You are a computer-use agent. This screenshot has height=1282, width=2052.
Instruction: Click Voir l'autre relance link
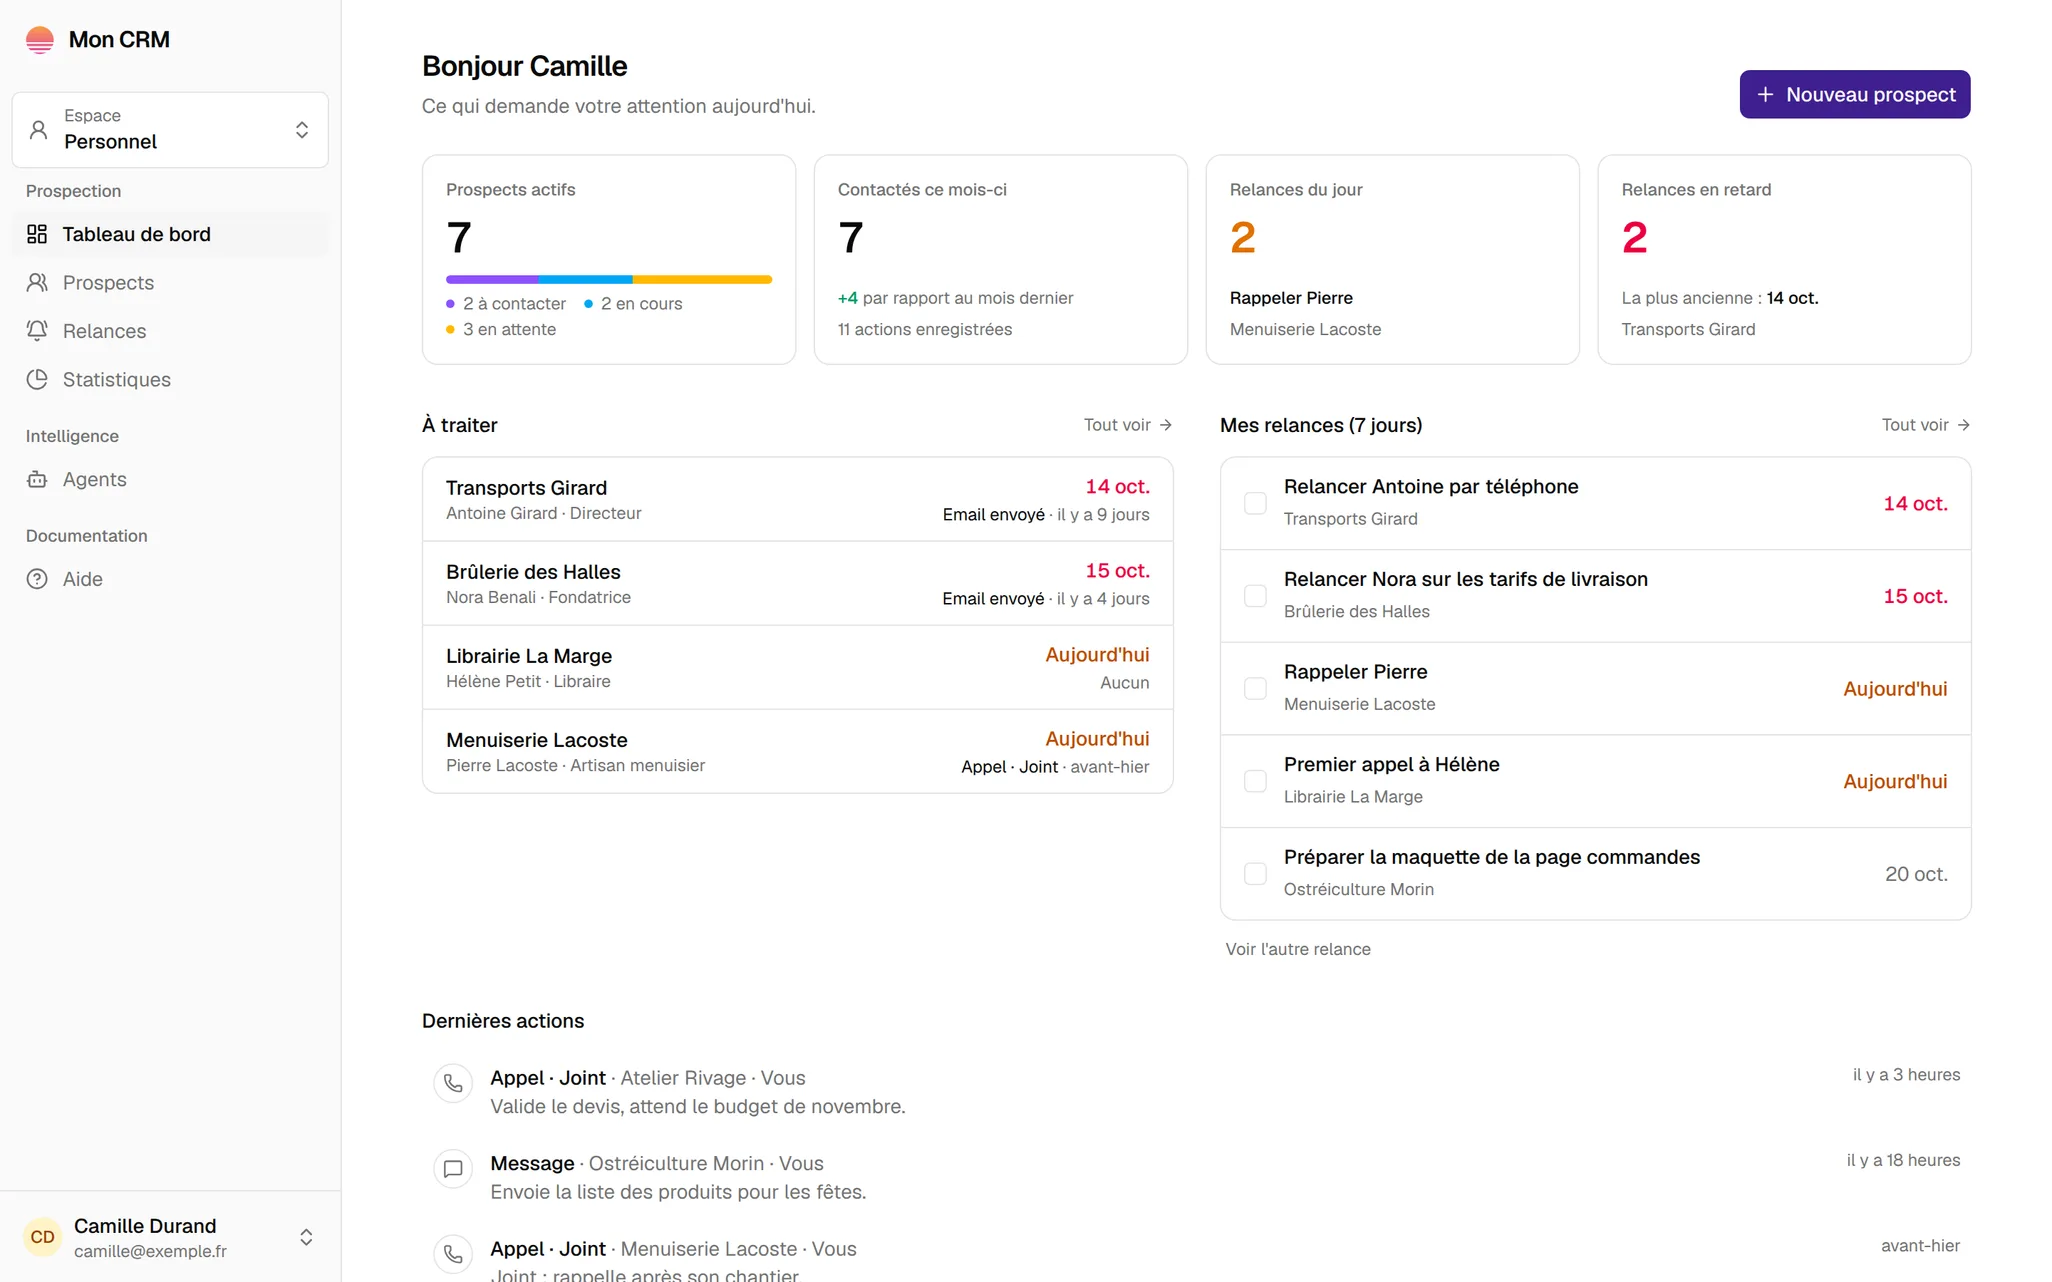tap(1298, 949)
